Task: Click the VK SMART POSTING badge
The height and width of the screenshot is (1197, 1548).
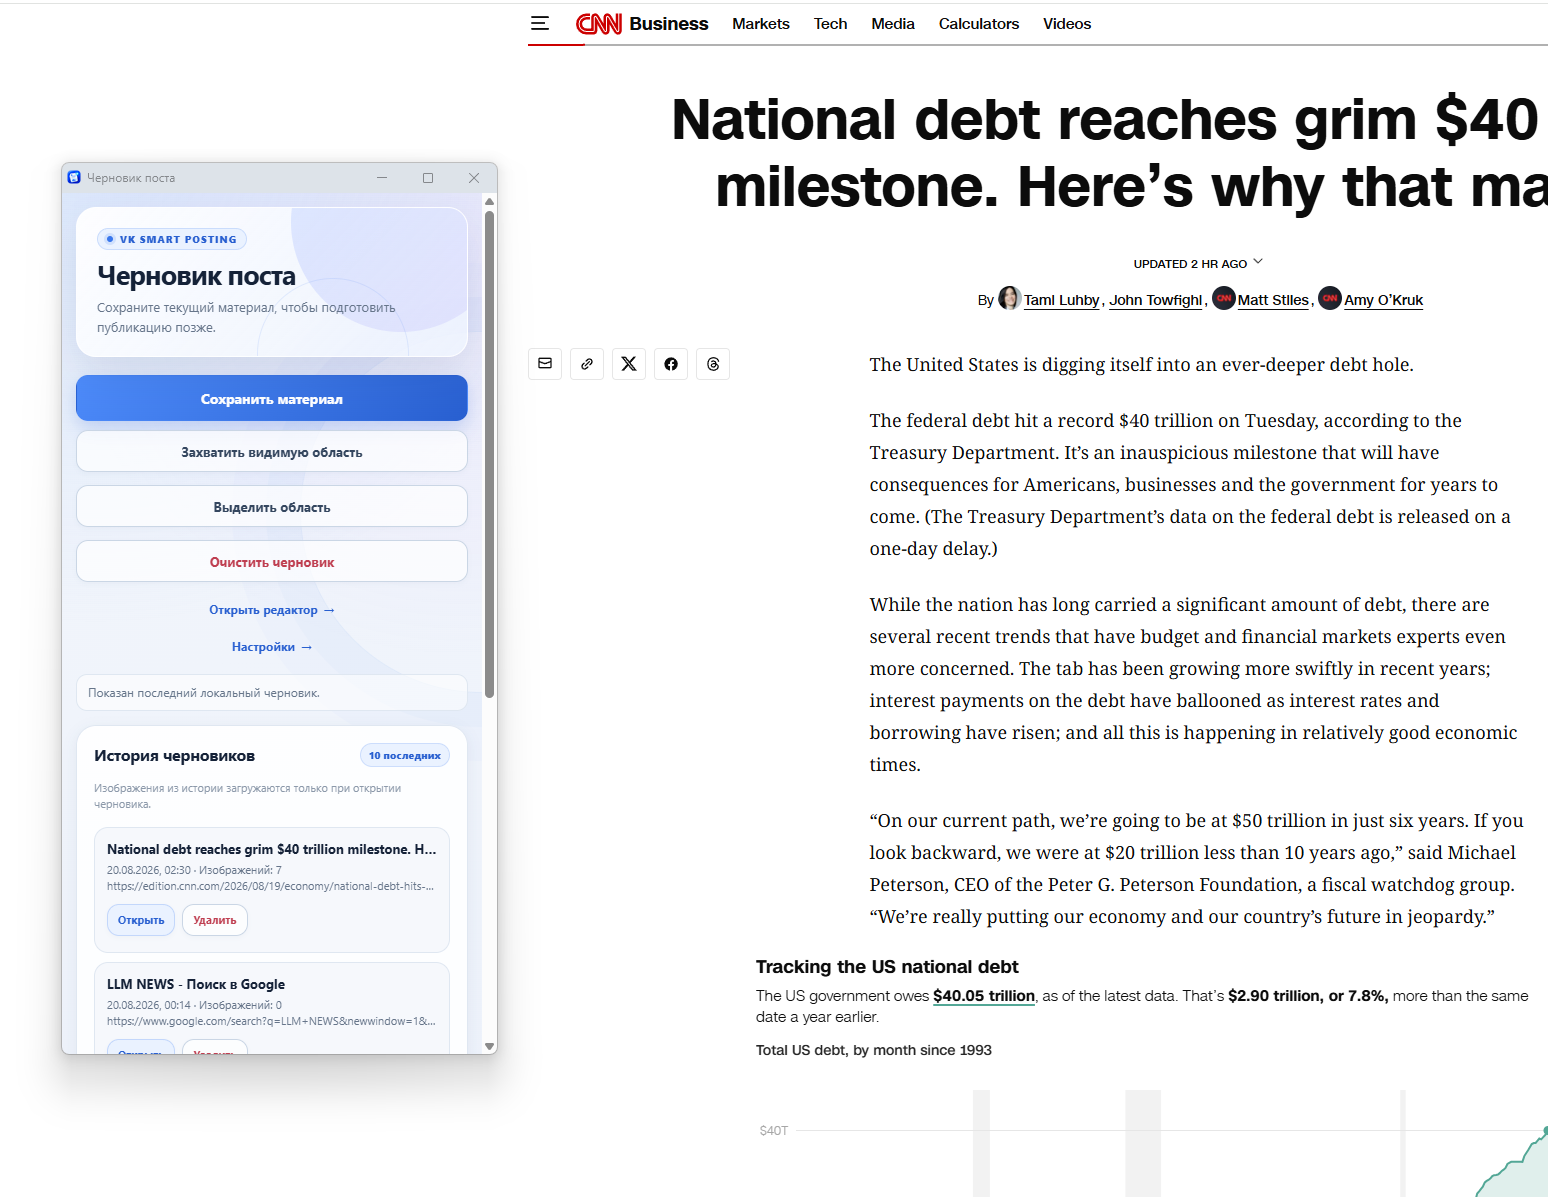Action: point(172,239)
